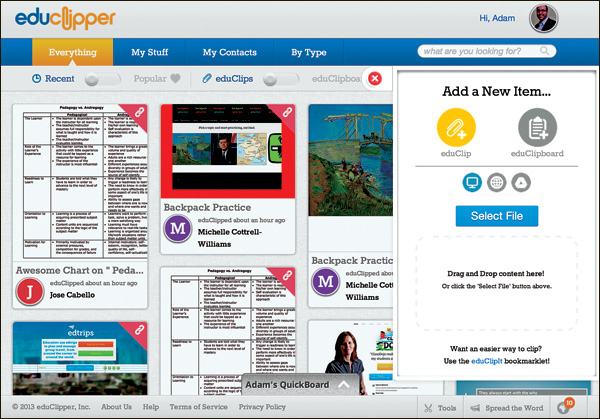Viewport: 600px width, 419px height.
Task: Click 'Awesome Chart on " Peda...' title
Action: click(x=80, y=270)
